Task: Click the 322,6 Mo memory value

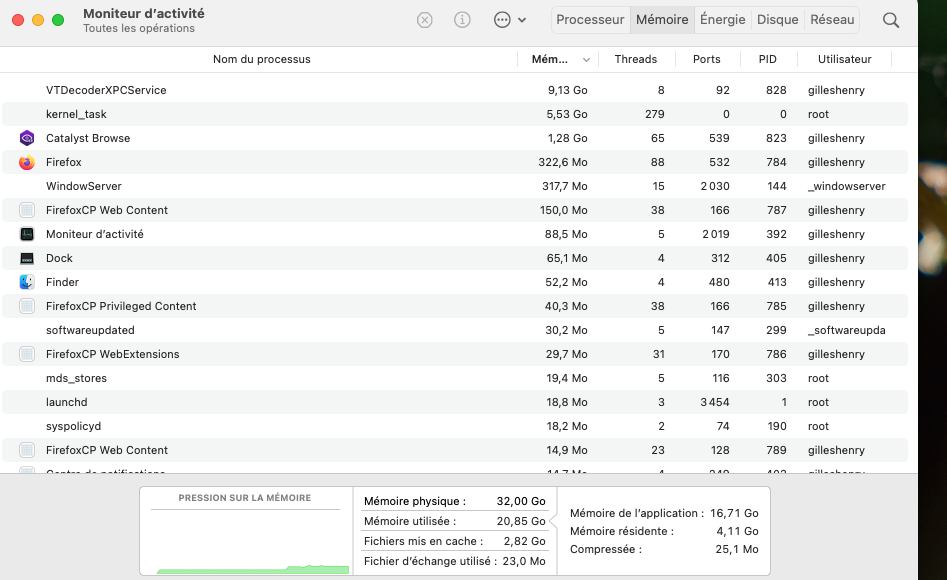Action: pyautogui.click(x=563, y=163)
